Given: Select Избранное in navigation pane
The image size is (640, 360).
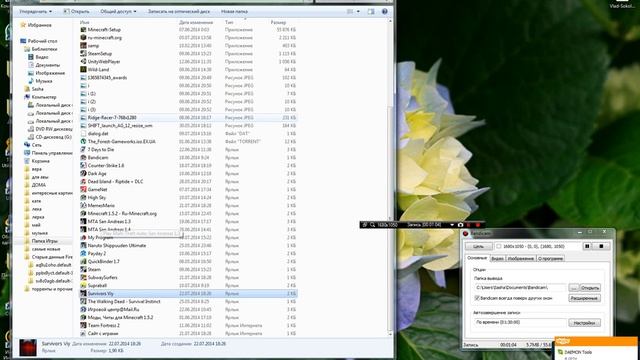Looking at the screenshot, I should coord(39,25).
